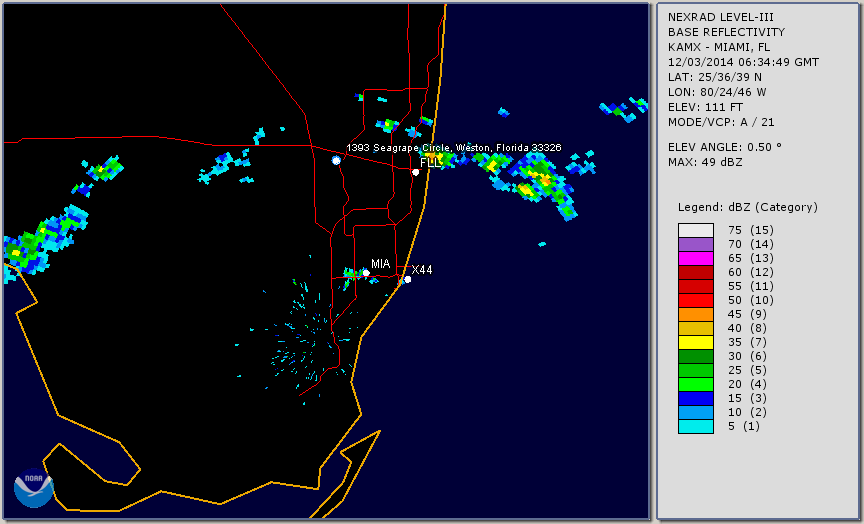Screen dimensions: 864x524
Task: Select the 5 dBZ cyan legend swatch
Action: point(695,426)
